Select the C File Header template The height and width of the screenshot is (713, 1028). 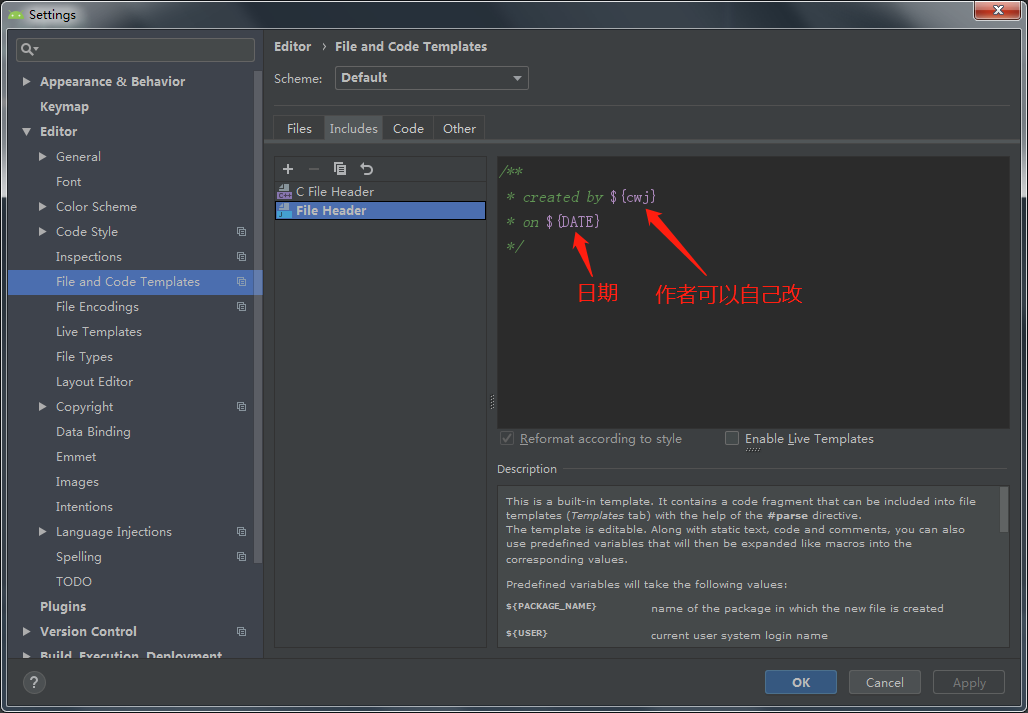coord(338,190)
